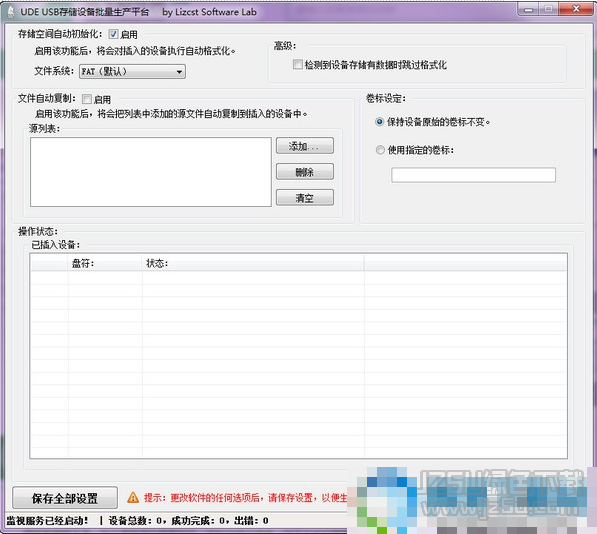
Task: Check 检测到设备存储有数据时跳过格式化 option
Action: coord(298,64)
